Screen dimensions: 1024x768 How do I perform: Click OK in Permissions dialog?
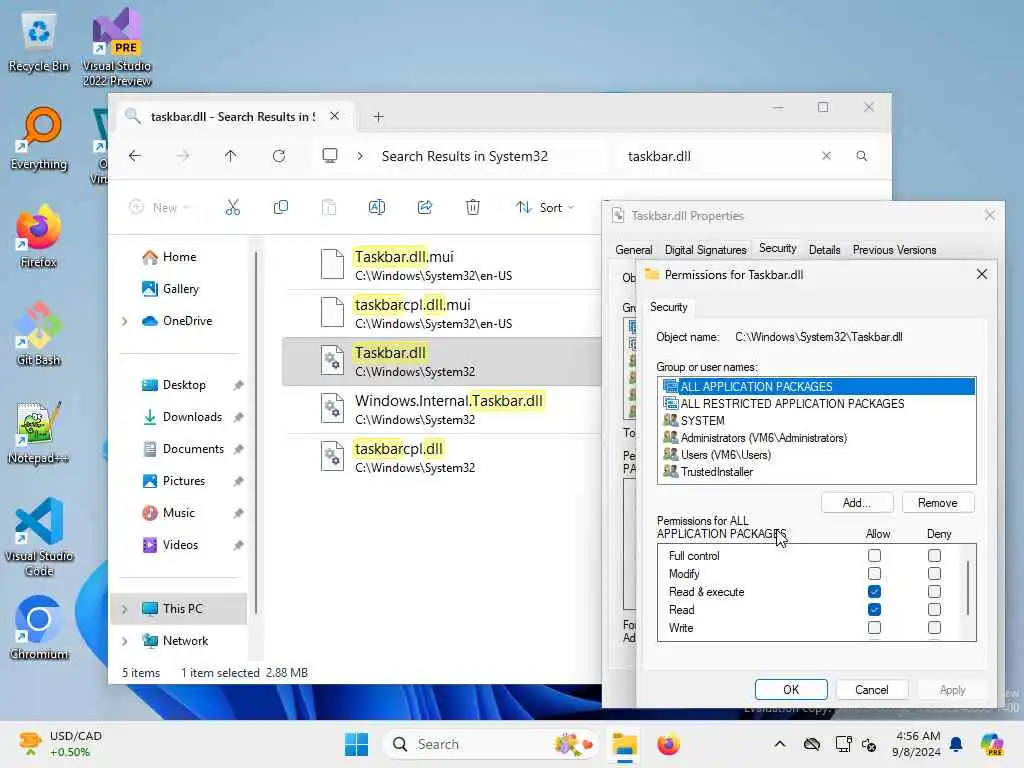coord(791,690)
